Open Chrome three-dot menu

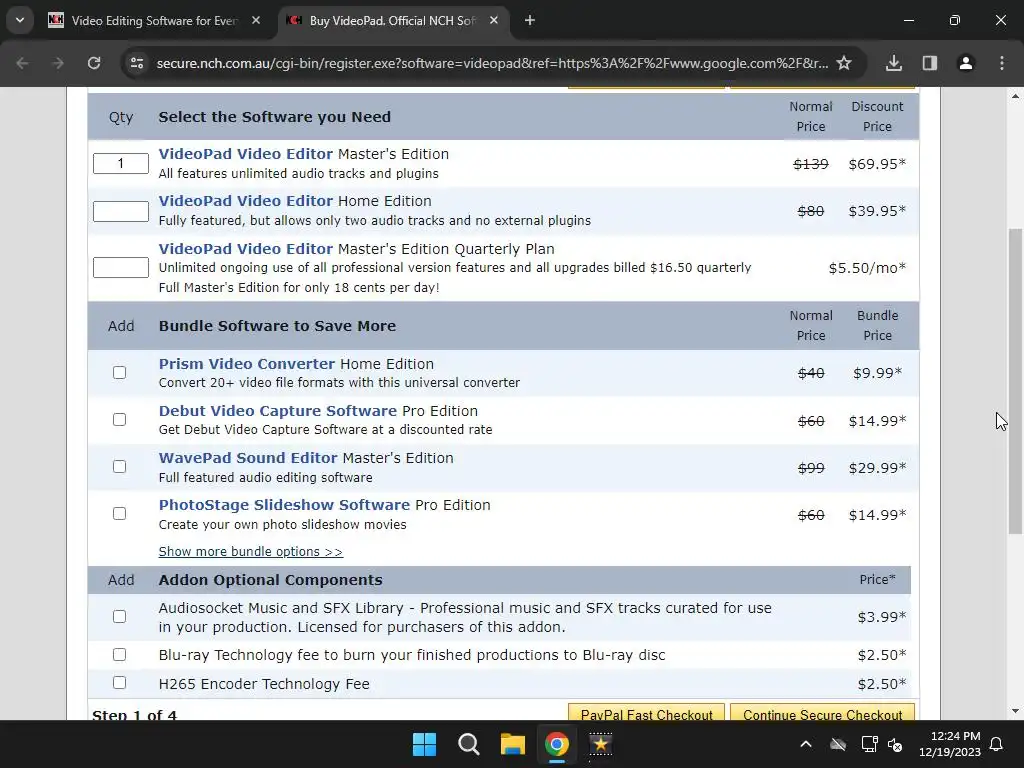pyautogui.click(x=1002, y=63)
